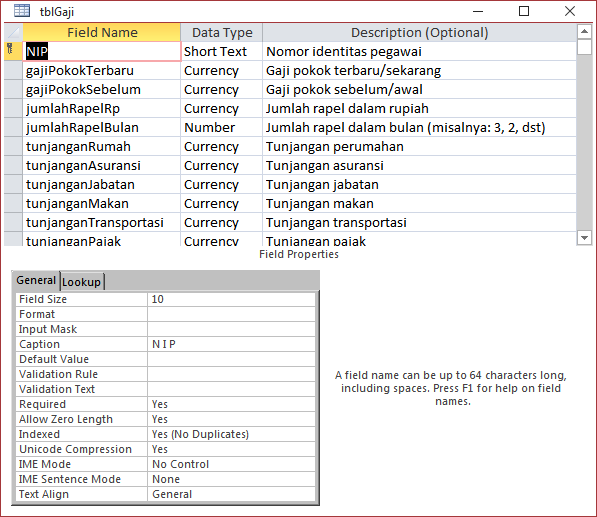This screenshot has width=597, height=517.
Task: Maximize the tblGaji window
Action: pos(524,11)
